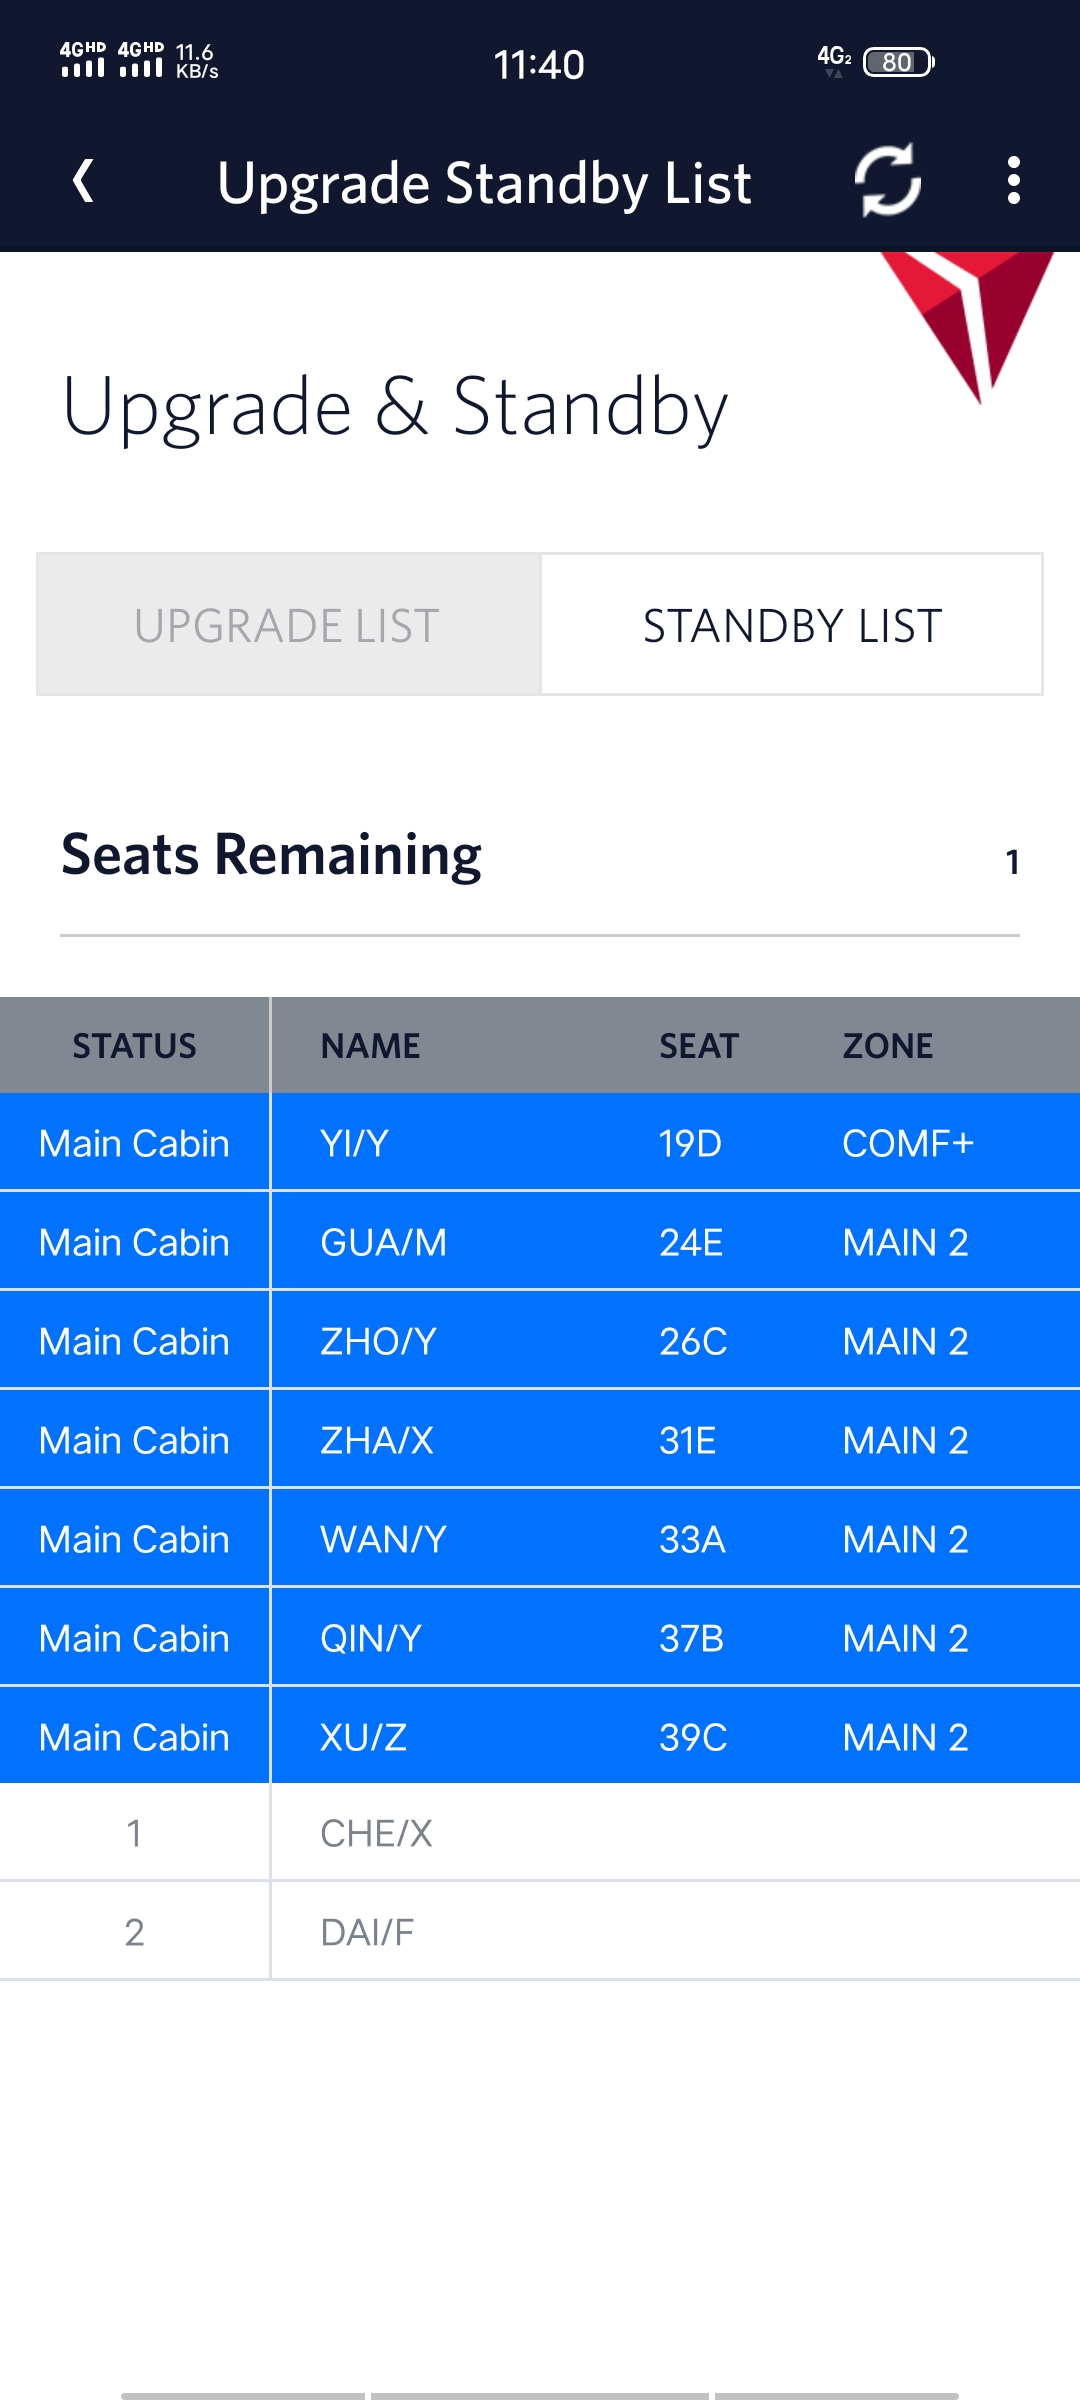Refresh the standby list

click(887, 181)
